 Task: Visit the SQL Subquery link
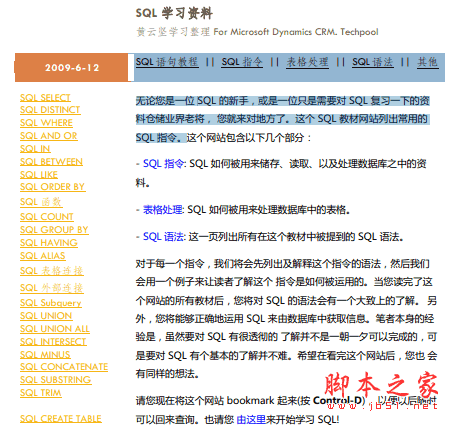(51, 303)
